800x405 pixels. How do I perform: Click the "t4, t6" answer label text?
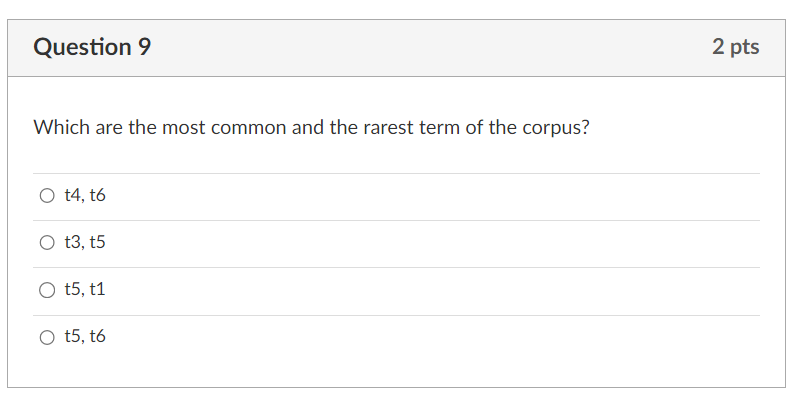[84, 196]
